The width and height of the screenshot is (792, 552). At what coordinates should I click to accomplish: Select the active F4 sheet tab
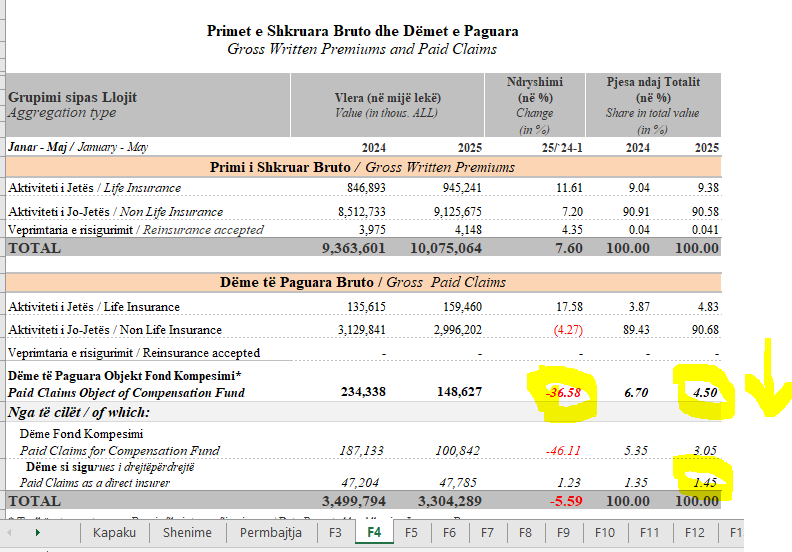(x=374, y=533)
